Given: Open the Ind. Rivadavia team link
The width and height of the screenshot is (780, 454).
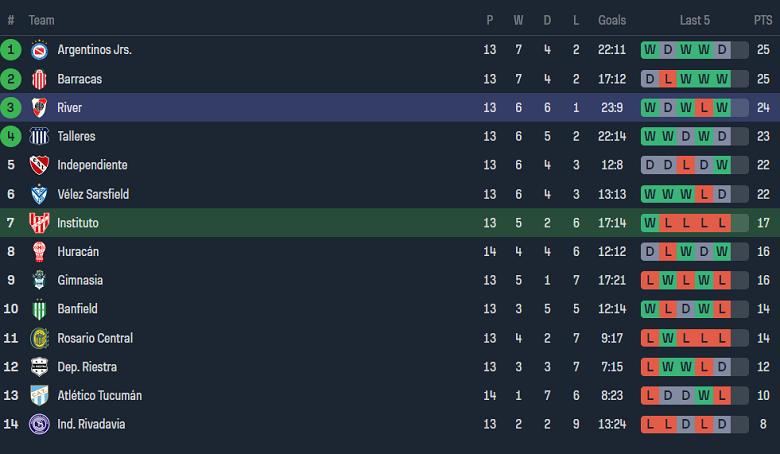Looking at the screenshot, I should (x=91, y=424).
